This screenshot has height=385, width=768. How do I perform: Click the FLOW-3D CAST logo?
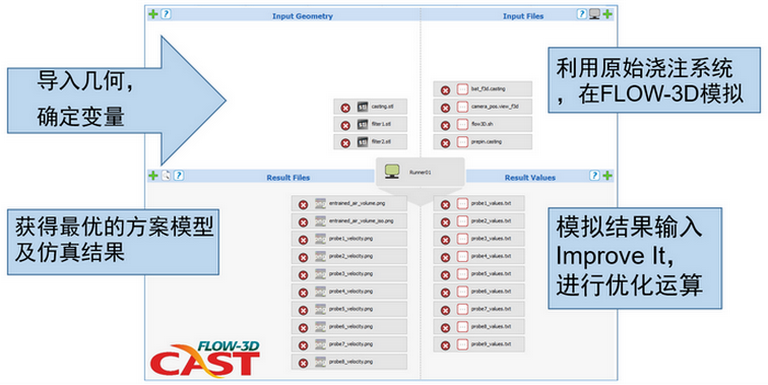click(x=205, y=360)
